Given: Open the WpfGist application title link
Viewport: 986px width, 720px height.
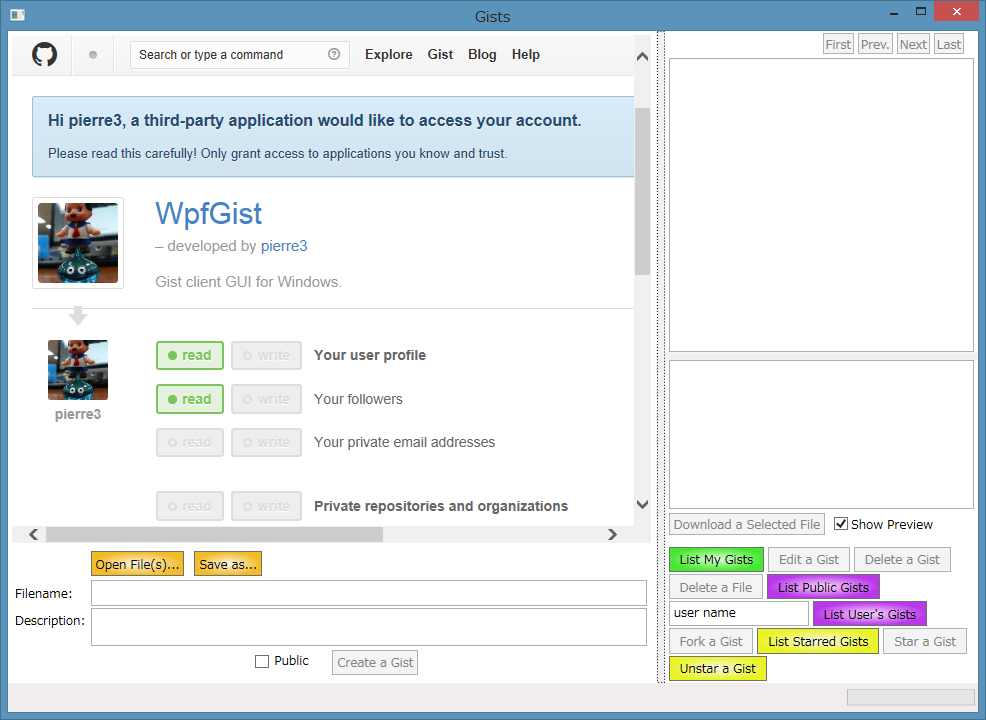Looking at the screenshot, I should [x=209, y=213].
